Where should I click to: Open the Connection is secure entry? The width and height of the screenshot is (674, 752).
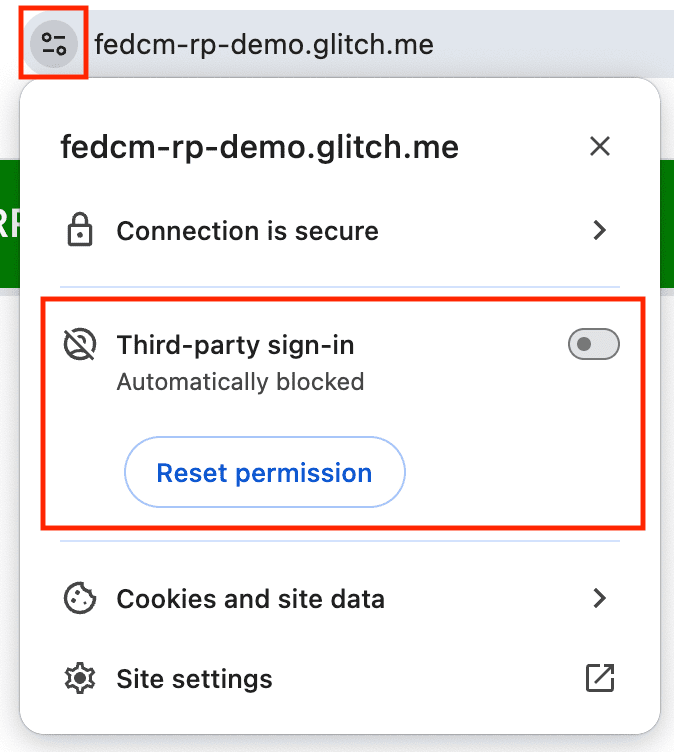point(247,231)
